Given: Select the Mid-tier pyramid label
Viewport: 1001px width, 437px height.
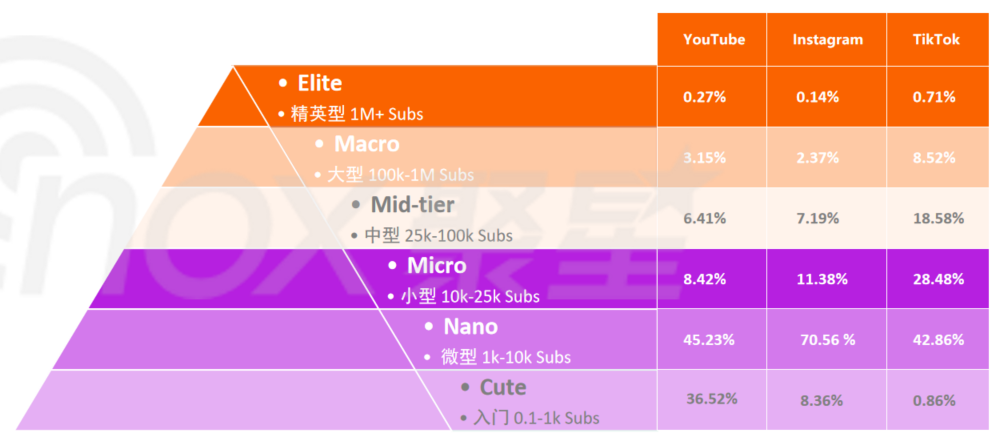Looking at the screenshot, I should click(x=412, y=205).
